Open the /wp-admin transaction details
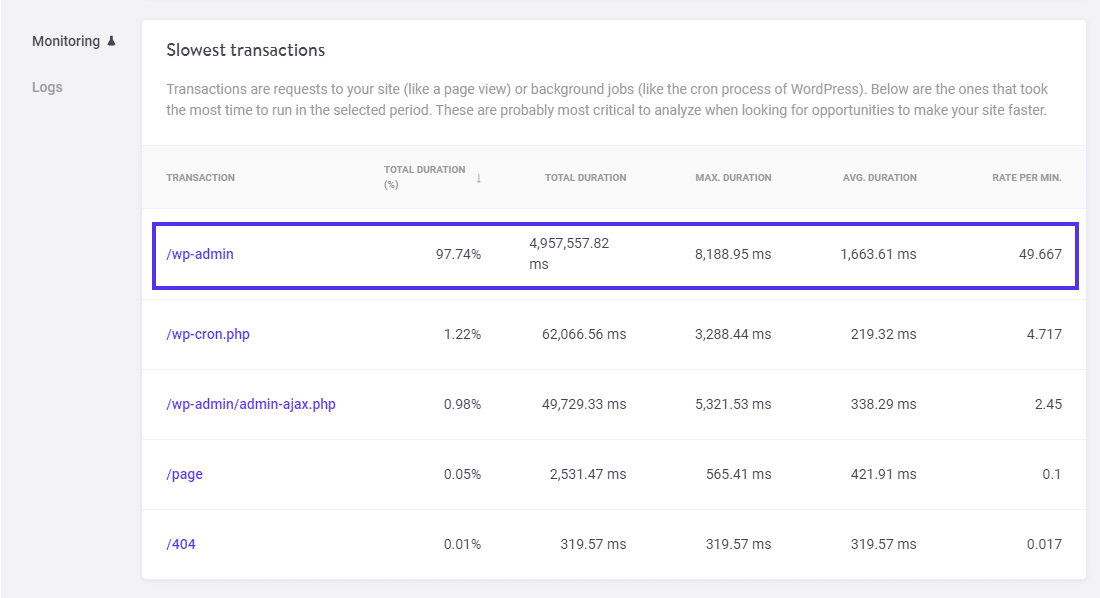Viewport: 1100px width, 598px height. (202, 254)
